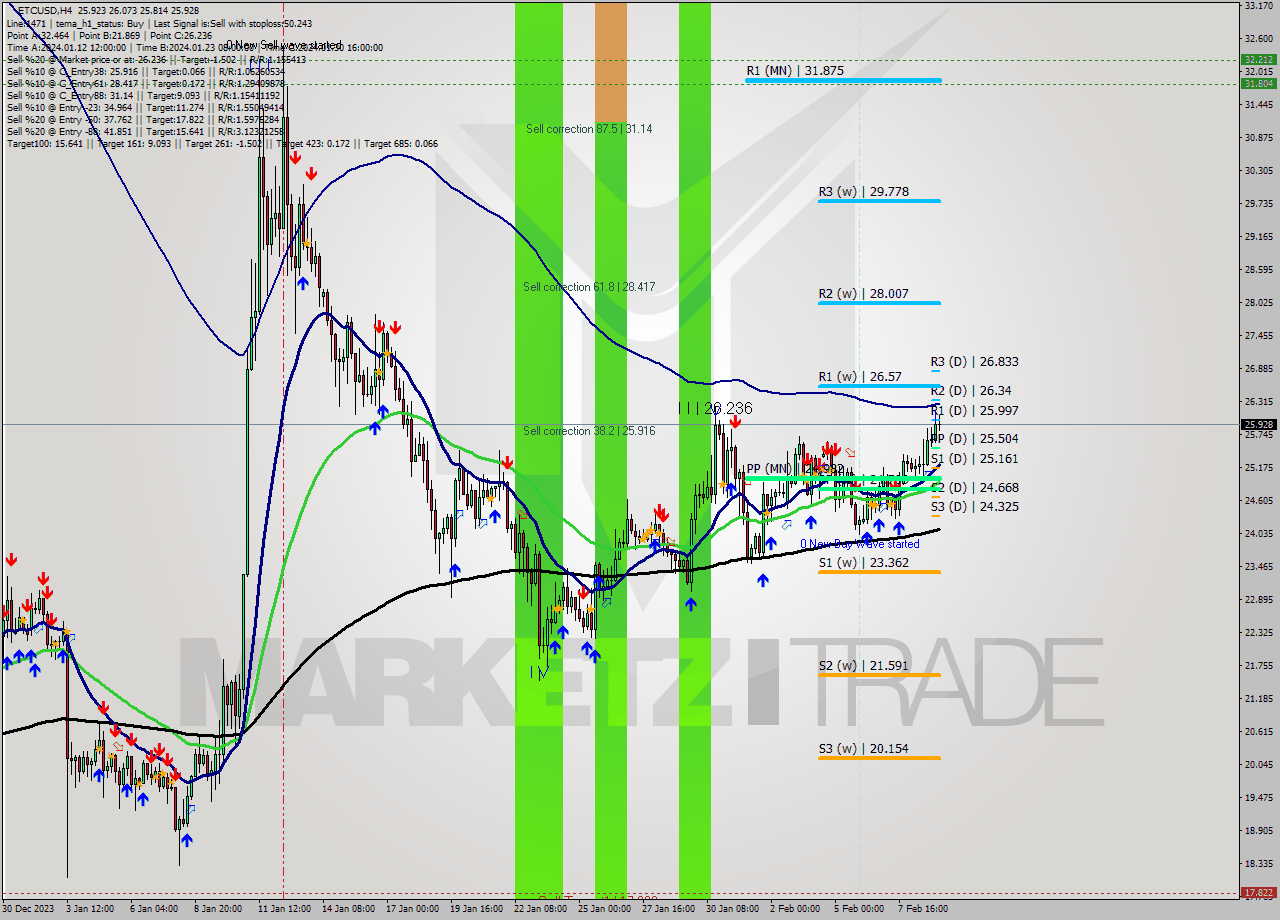
Task: Click the cyan R1 (MN) level line
Action: [843, 80]
